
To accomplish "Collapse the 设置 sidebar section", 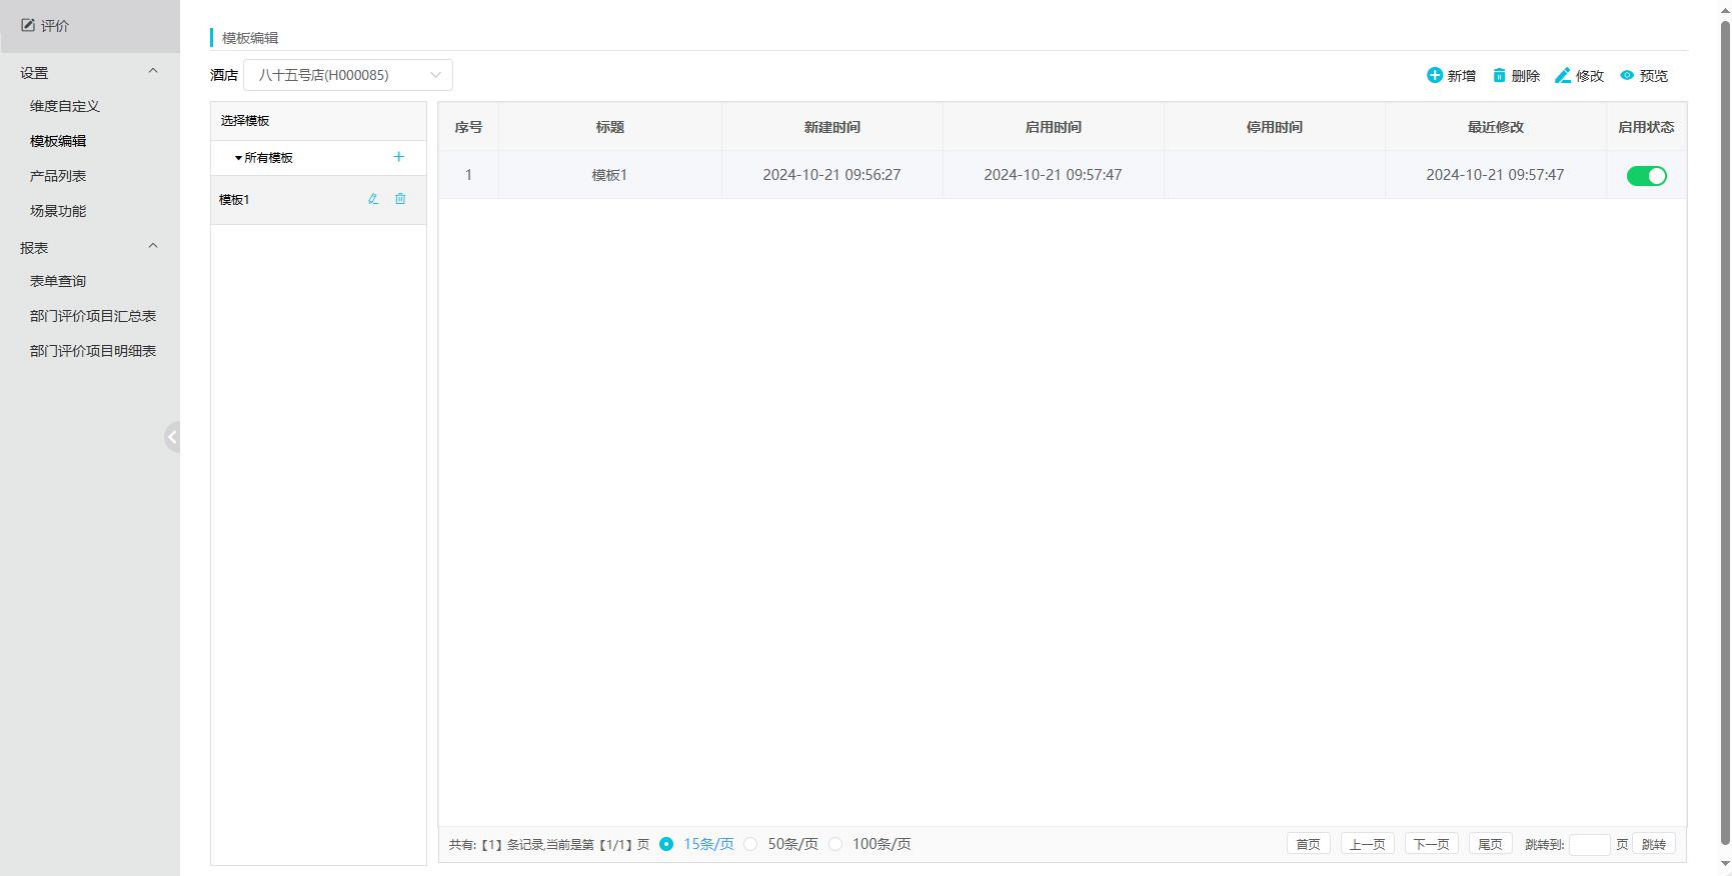I will [x=153, y=71].
